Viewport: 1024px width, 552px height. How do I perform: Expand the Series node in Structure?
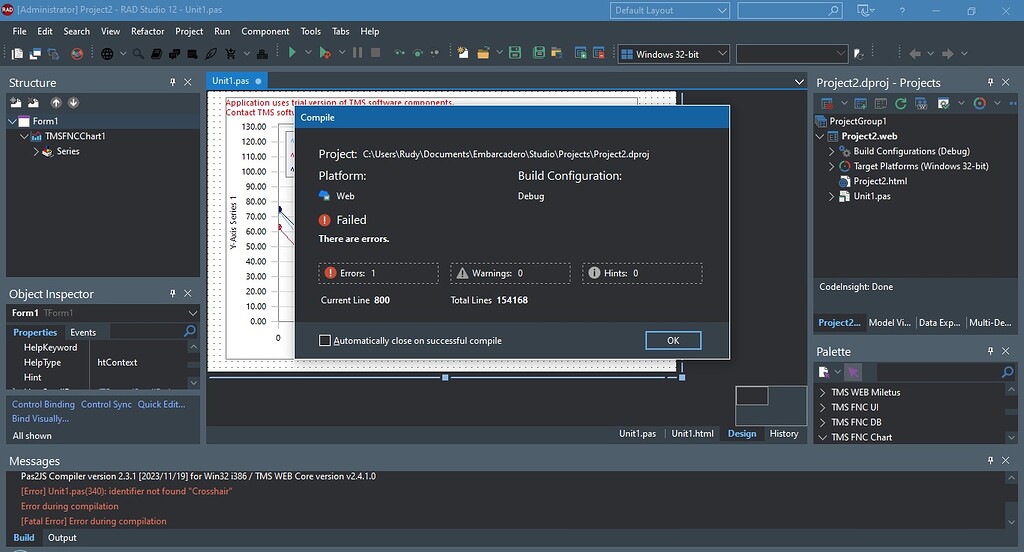coord(36,152)
